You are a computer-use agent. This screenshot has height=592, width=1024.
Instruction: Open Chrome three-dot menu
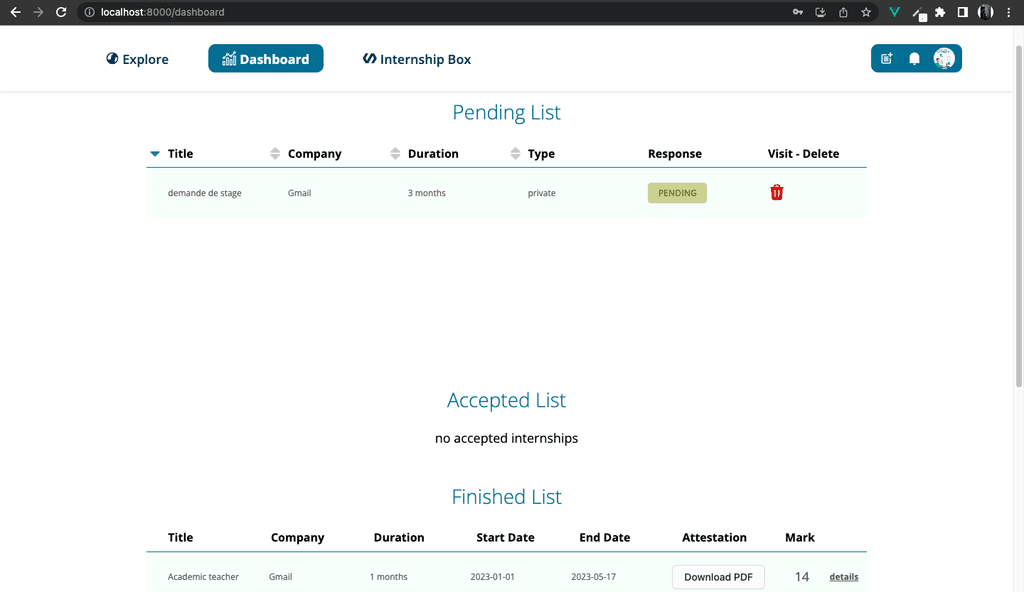coord(1008,12)
